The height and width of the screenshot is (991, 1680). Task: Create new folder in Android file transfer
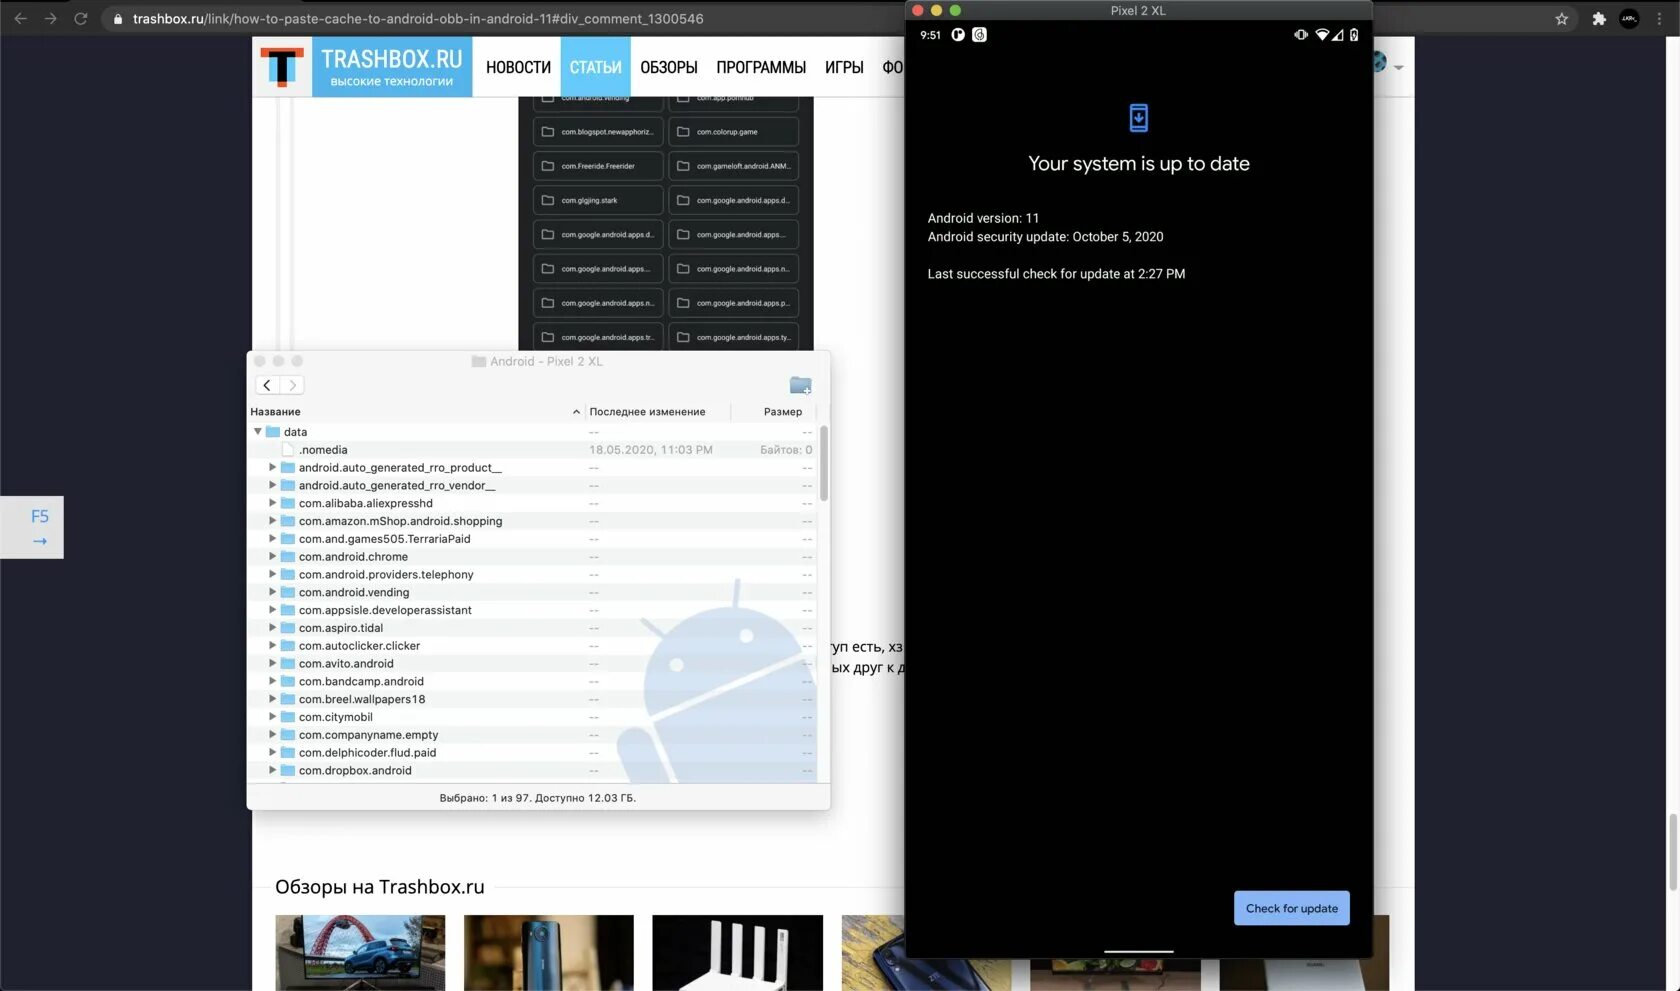(800, 385)
